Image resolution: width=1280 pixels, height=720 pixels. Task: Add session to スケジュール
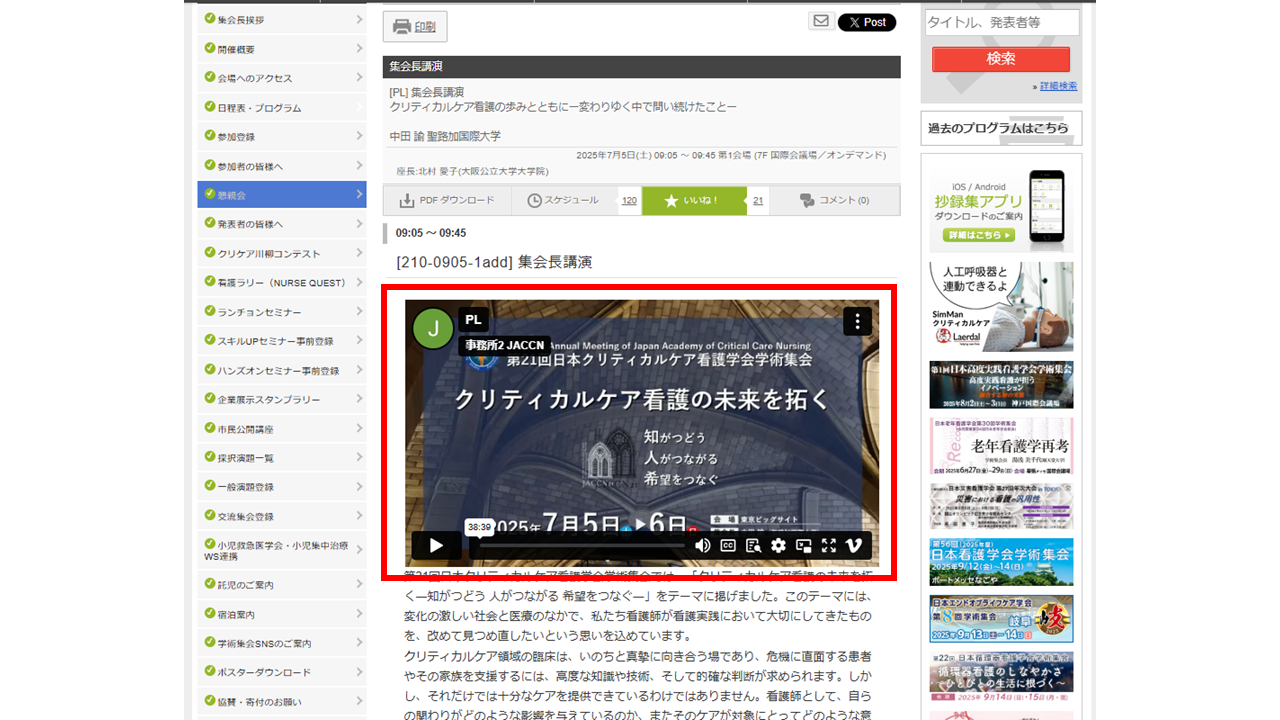pos(564,200)
